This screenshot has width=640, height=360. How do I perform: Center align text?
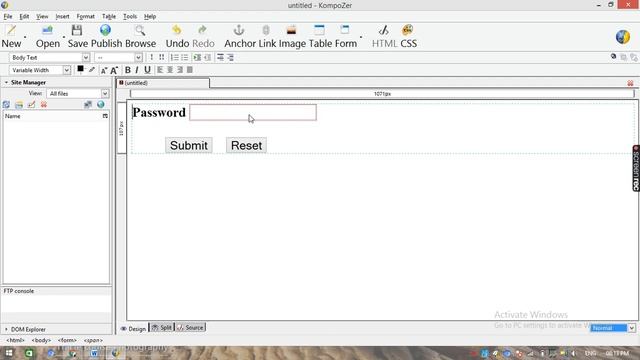point(170,70)
